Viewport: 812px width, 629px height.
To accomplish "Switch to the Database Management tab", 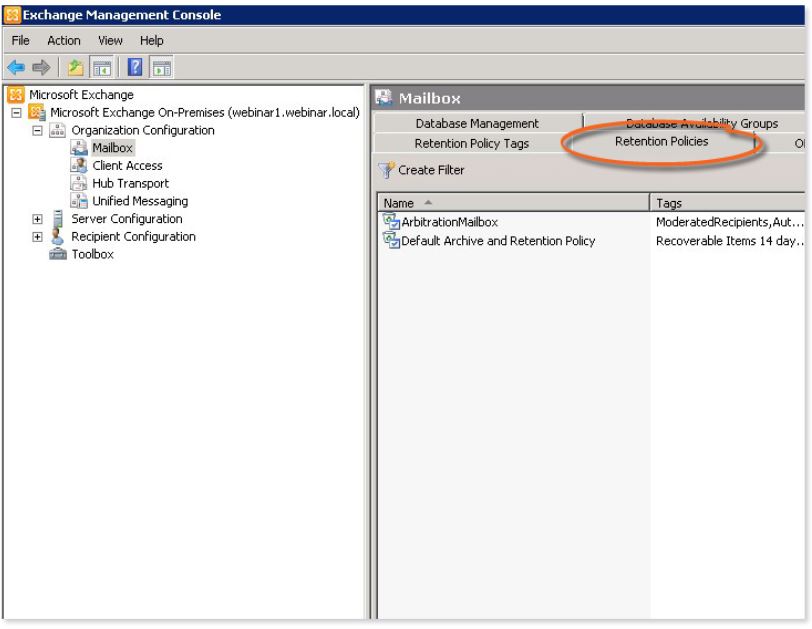I will pyautogui.click(x=477, y=124).
